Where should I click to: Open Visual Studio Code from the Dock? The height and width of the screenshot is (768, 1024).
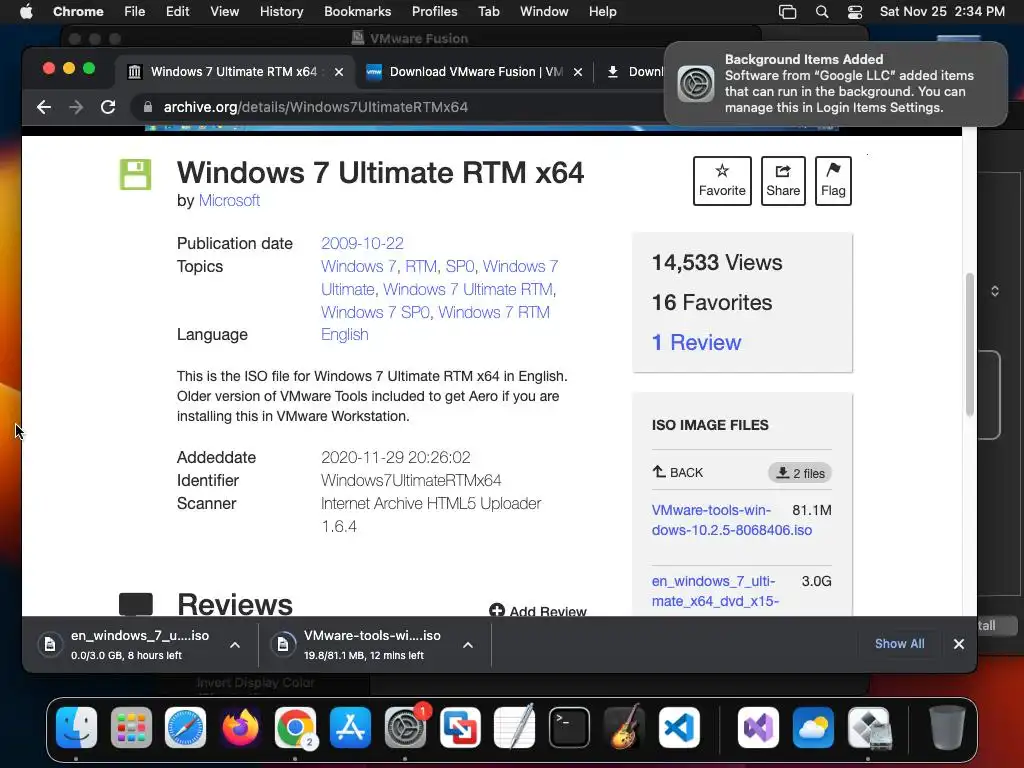(x=679, y=728)
